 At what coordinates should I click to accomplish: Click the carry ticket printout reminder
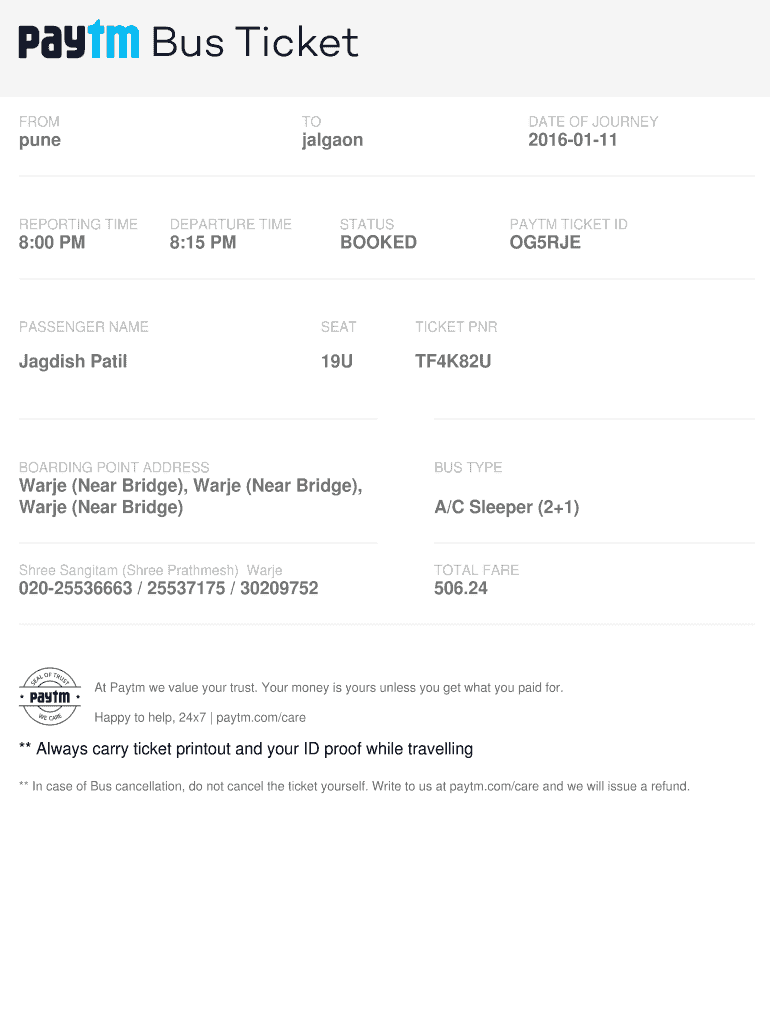(x=246, y=749)
